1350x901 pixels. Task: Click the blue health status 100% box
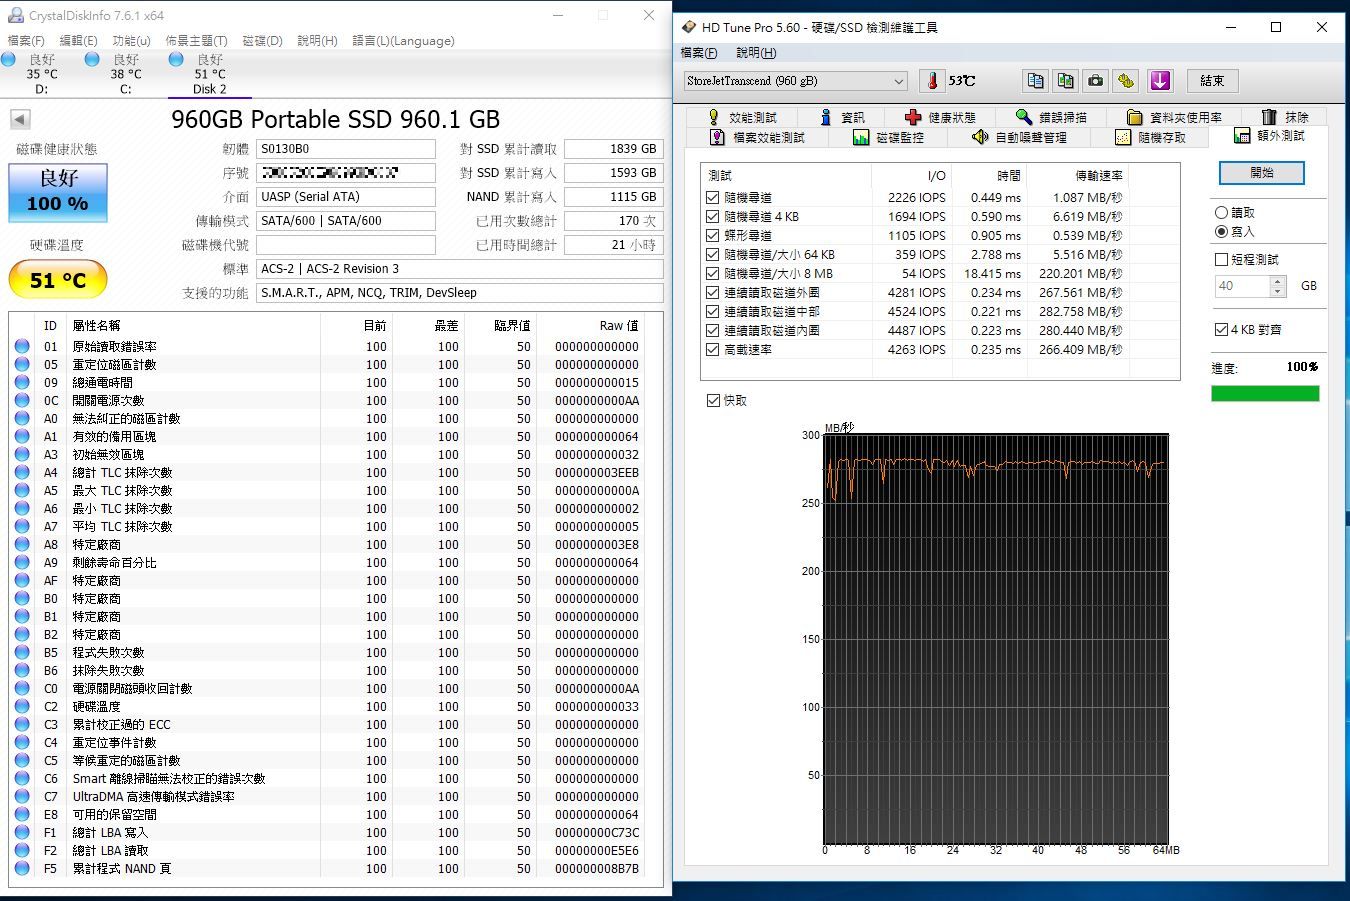(x=58, y=191)
